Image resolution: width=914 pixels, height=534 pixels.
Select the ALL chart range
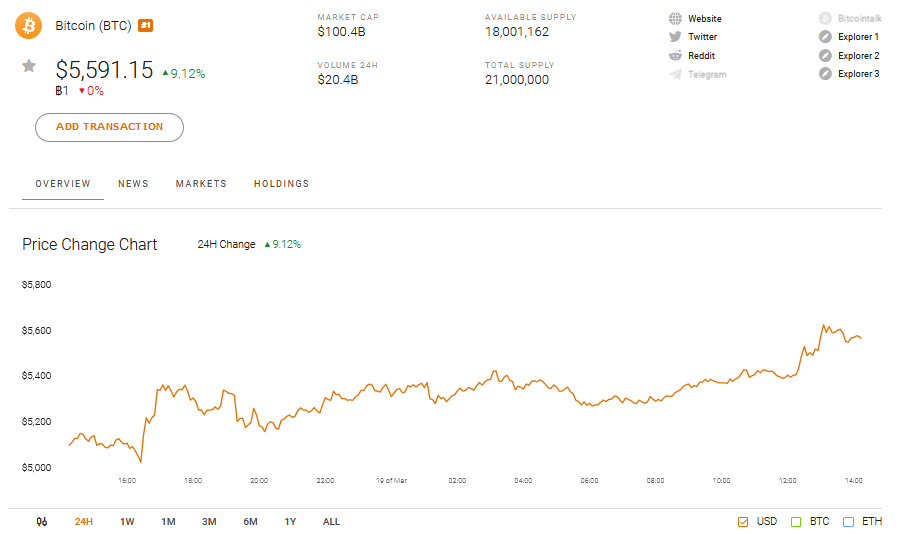click(331, 522)
